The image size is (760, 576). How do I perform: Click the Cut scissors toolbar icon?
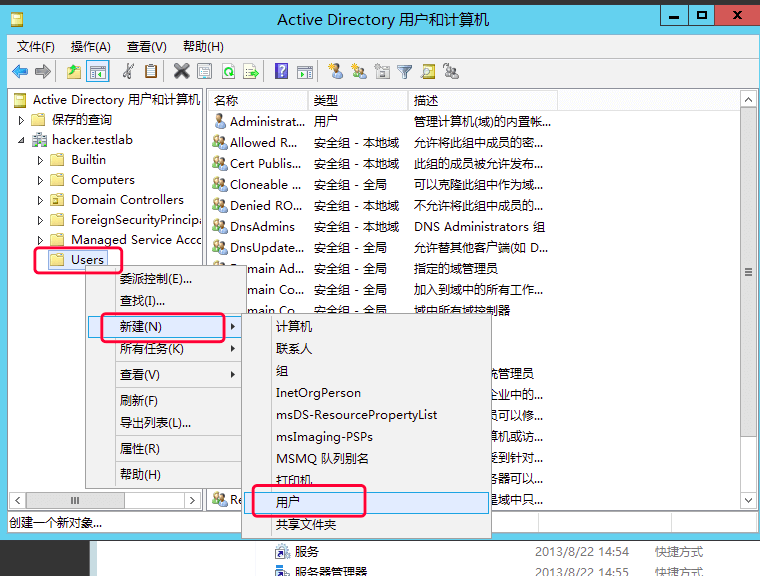point(128,72)
